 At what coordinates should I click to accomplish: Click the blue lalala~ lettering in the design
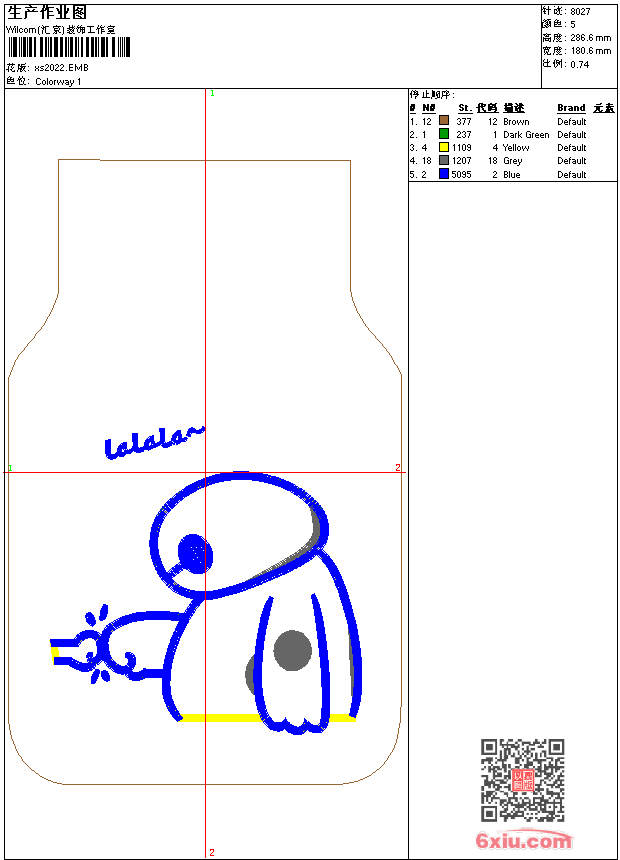click(154, 442)
